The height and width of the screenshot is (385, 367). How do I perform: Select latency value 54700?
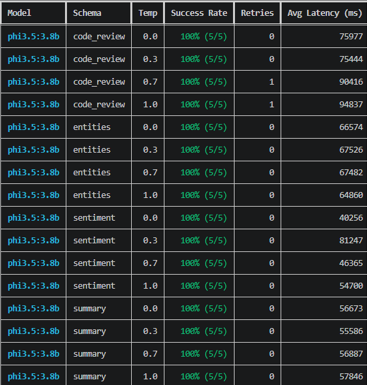pyautogui.click(x=351, y=286)
